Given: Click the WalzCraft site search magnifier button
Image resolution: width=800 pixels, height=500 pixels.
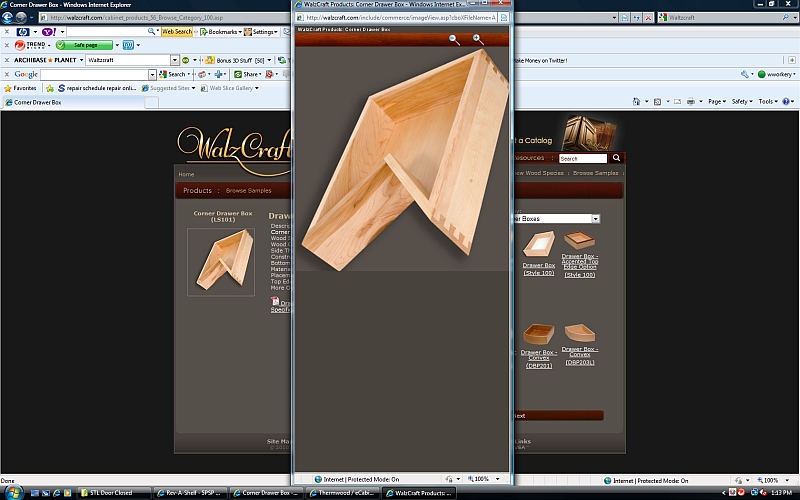Looking at the screenshot, I should coord(616,158).
